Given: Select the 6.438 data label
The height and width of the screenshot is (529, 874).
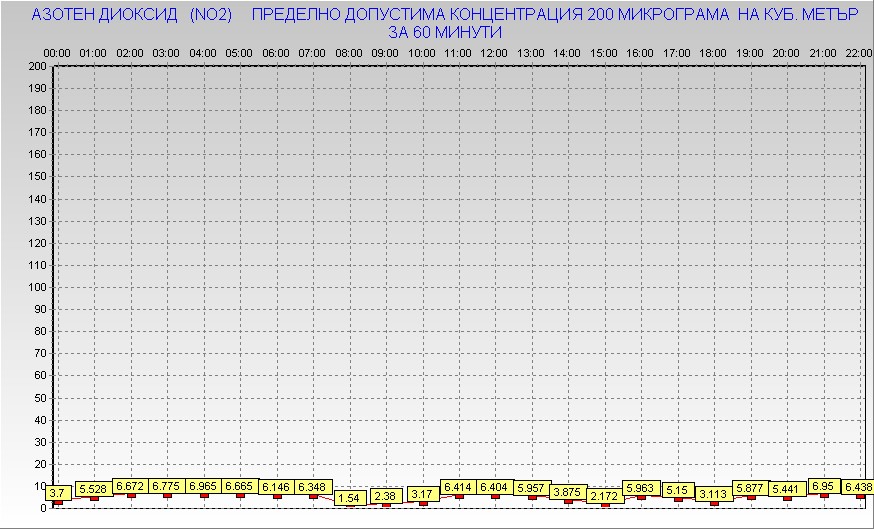Looking at the screenshot, I should pos(858,487).
